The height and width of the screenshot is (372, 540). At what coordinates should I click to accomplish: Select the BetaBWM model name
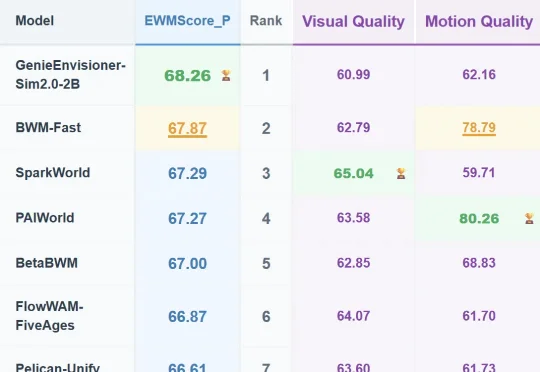click(x=46, y=263)
